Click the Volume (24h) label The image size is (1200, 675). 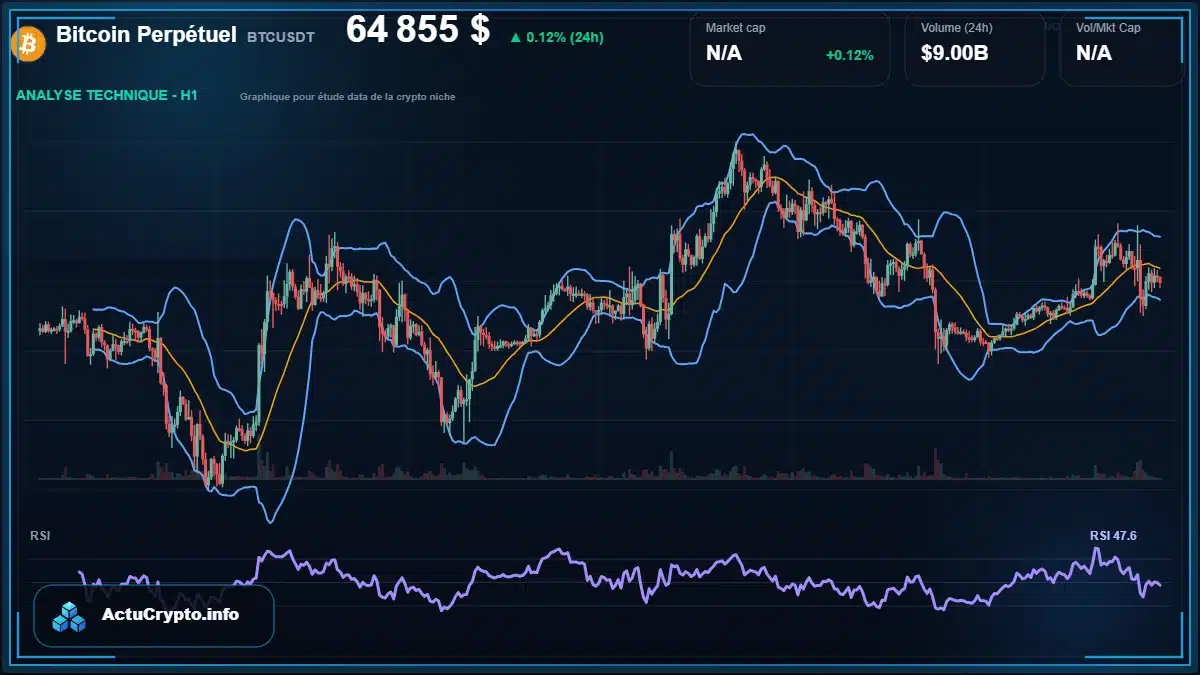(958, 28)
